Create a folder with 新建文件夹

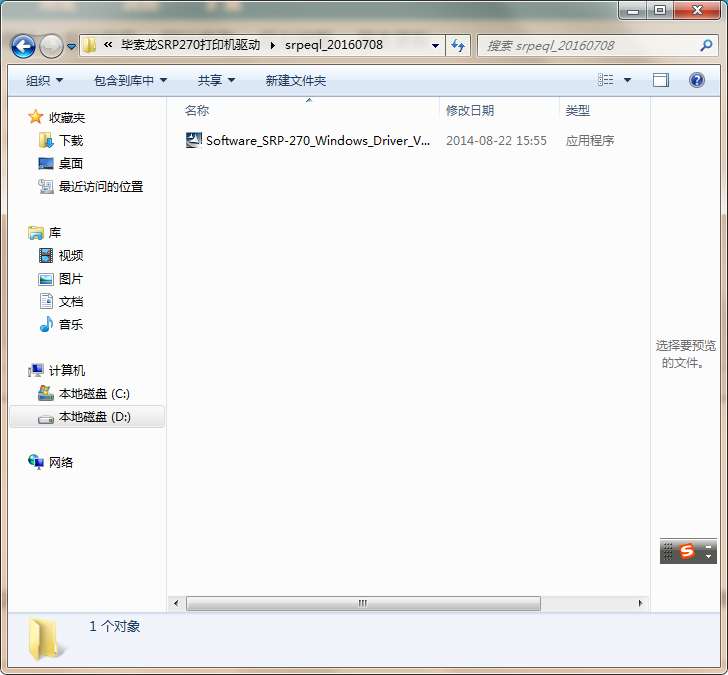pyautogui.click(x=296, y=81)
